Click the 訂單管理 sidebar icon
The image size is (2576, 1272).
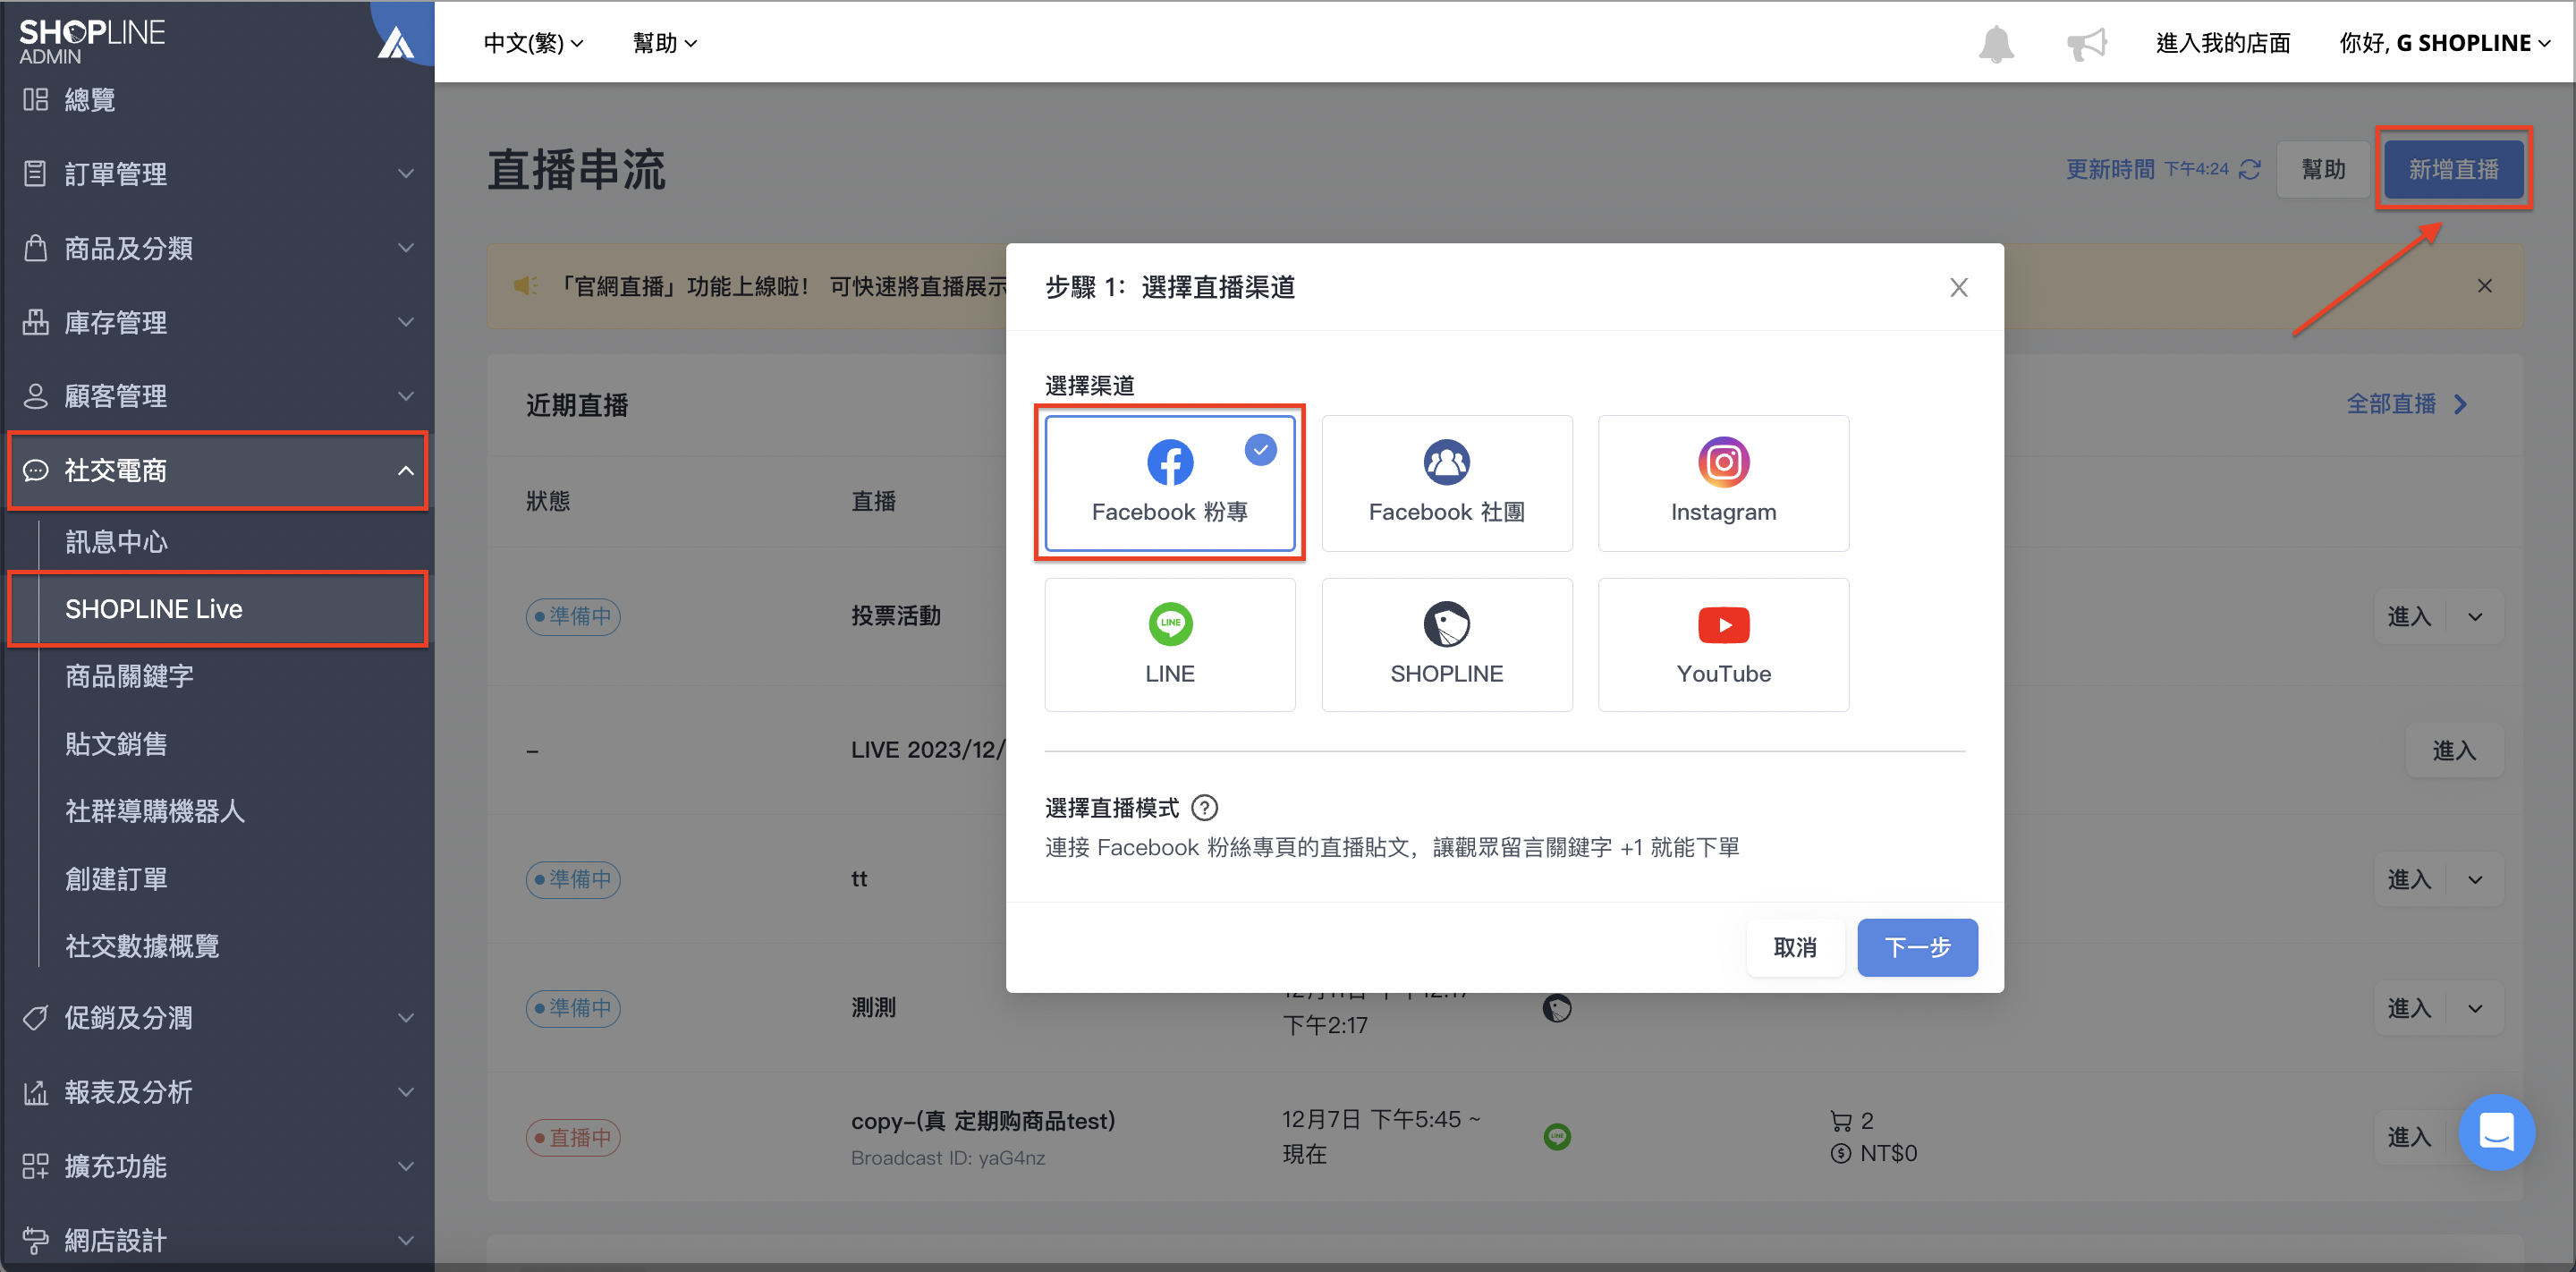35,173
